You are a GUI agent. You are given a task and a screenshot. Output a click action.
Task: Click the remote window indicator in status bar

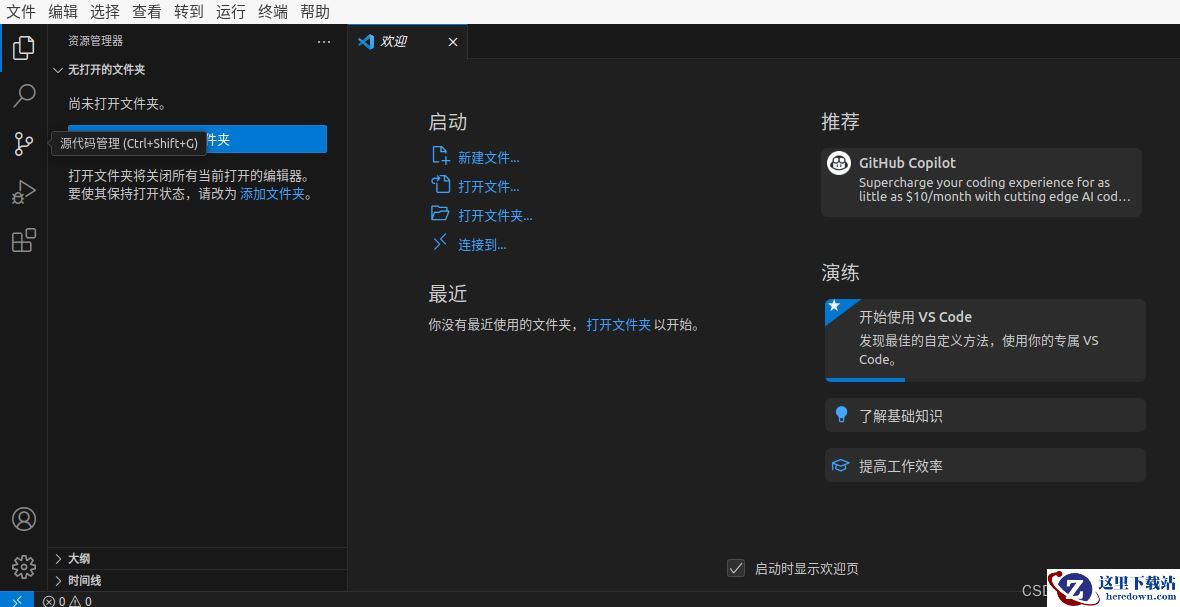click(x=17, y=600)
